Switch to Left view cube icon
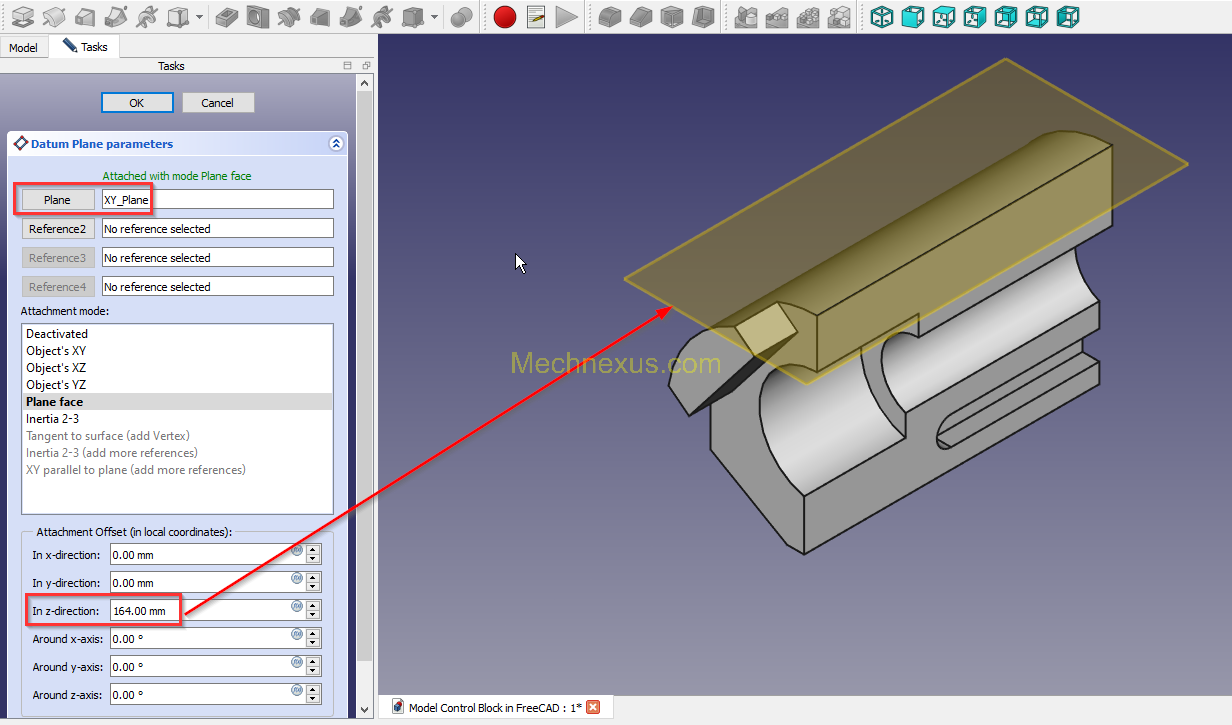The height and width of the screenshot is (725, 1232). pyautogui.click(x=1068, y=16)
